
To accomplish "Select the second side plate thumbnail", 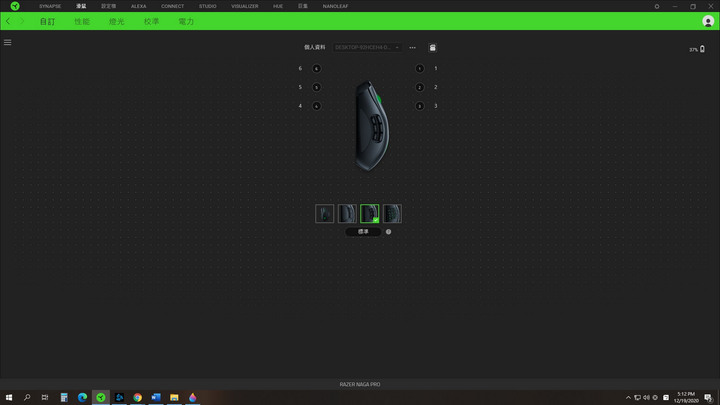I will point(347,214).
